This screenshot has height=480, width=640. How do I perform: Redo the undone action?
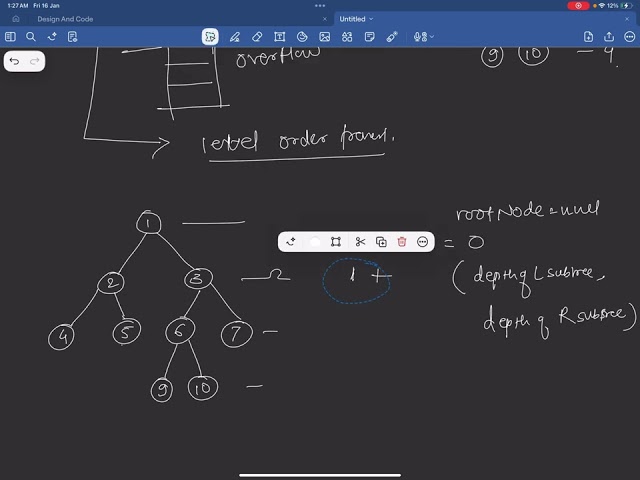pyautogui.click(x=35, y=61)
